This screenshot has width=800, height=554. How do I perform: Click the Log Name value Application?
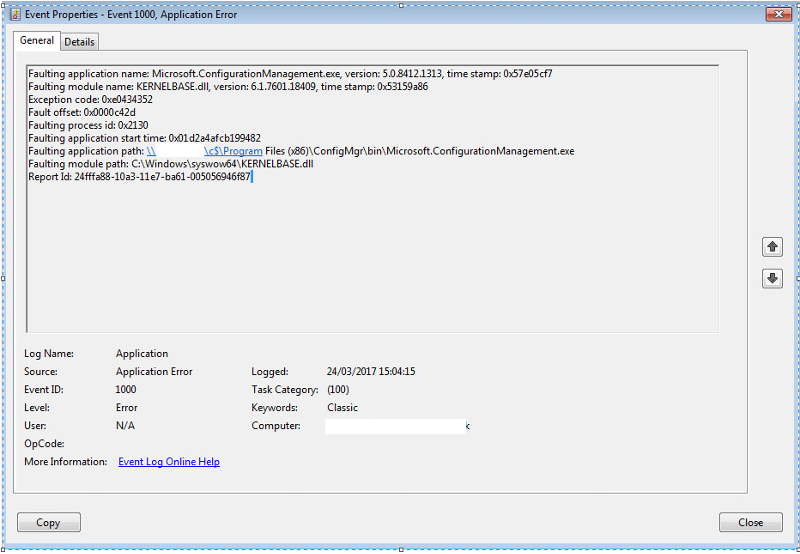click(x=142, y=354)
